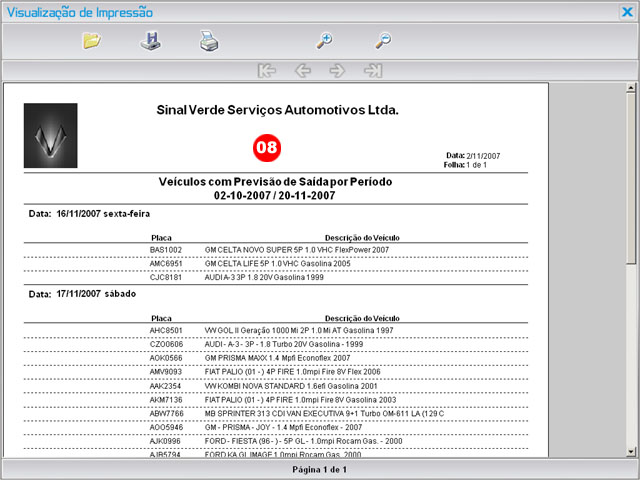The height and width of the screenshot is (480, 640).
Task: Click plate AOK0566 row
Action: click(276, 358)
